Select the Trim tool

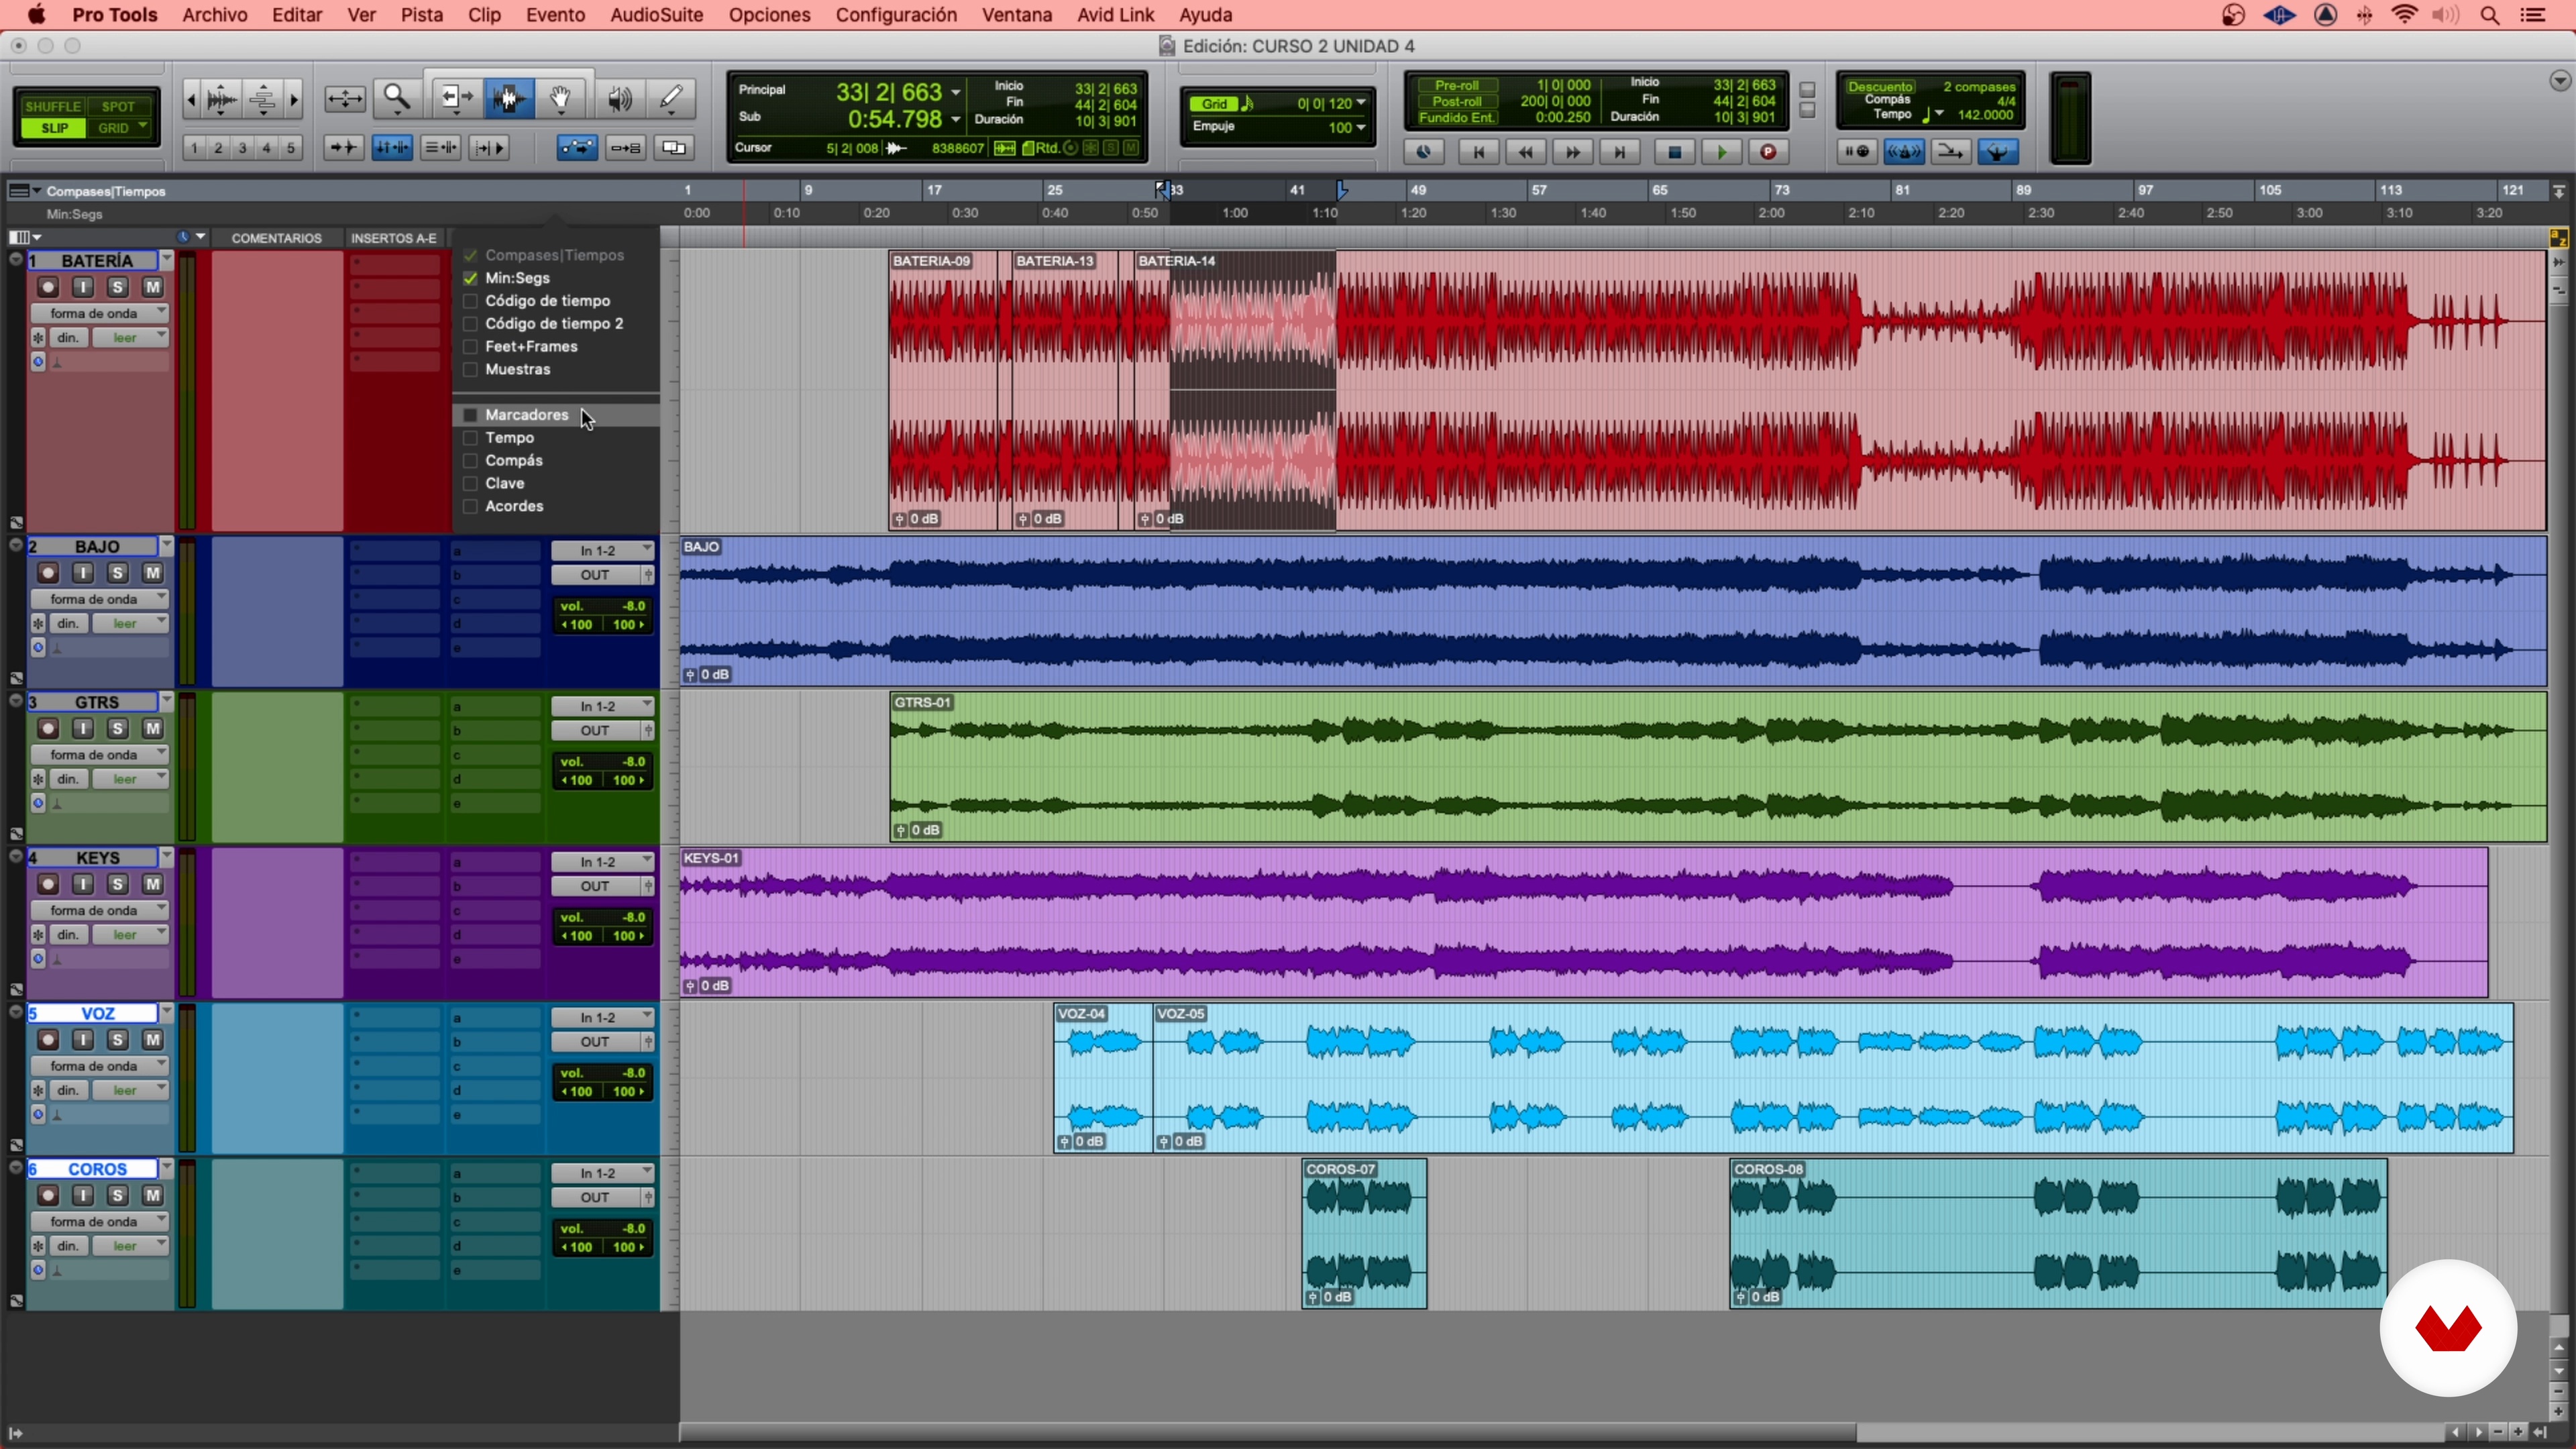point(455,98)
